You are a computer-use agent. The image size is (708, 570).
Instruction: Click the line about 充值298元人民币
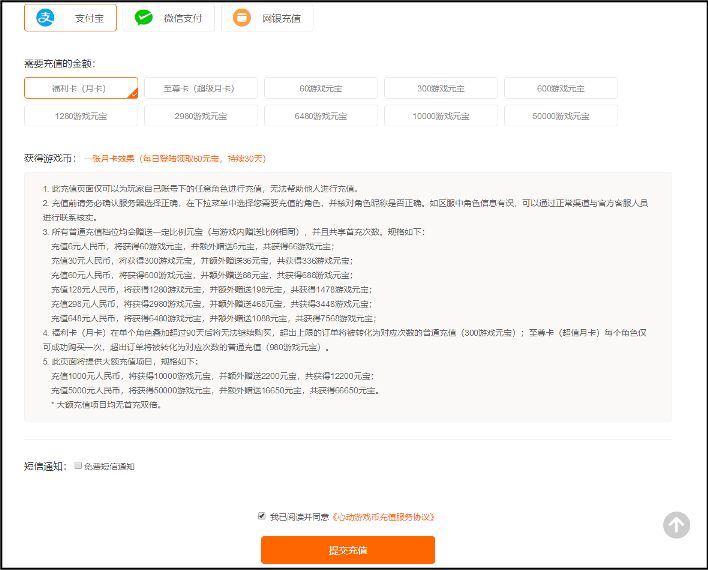(211, 304)
